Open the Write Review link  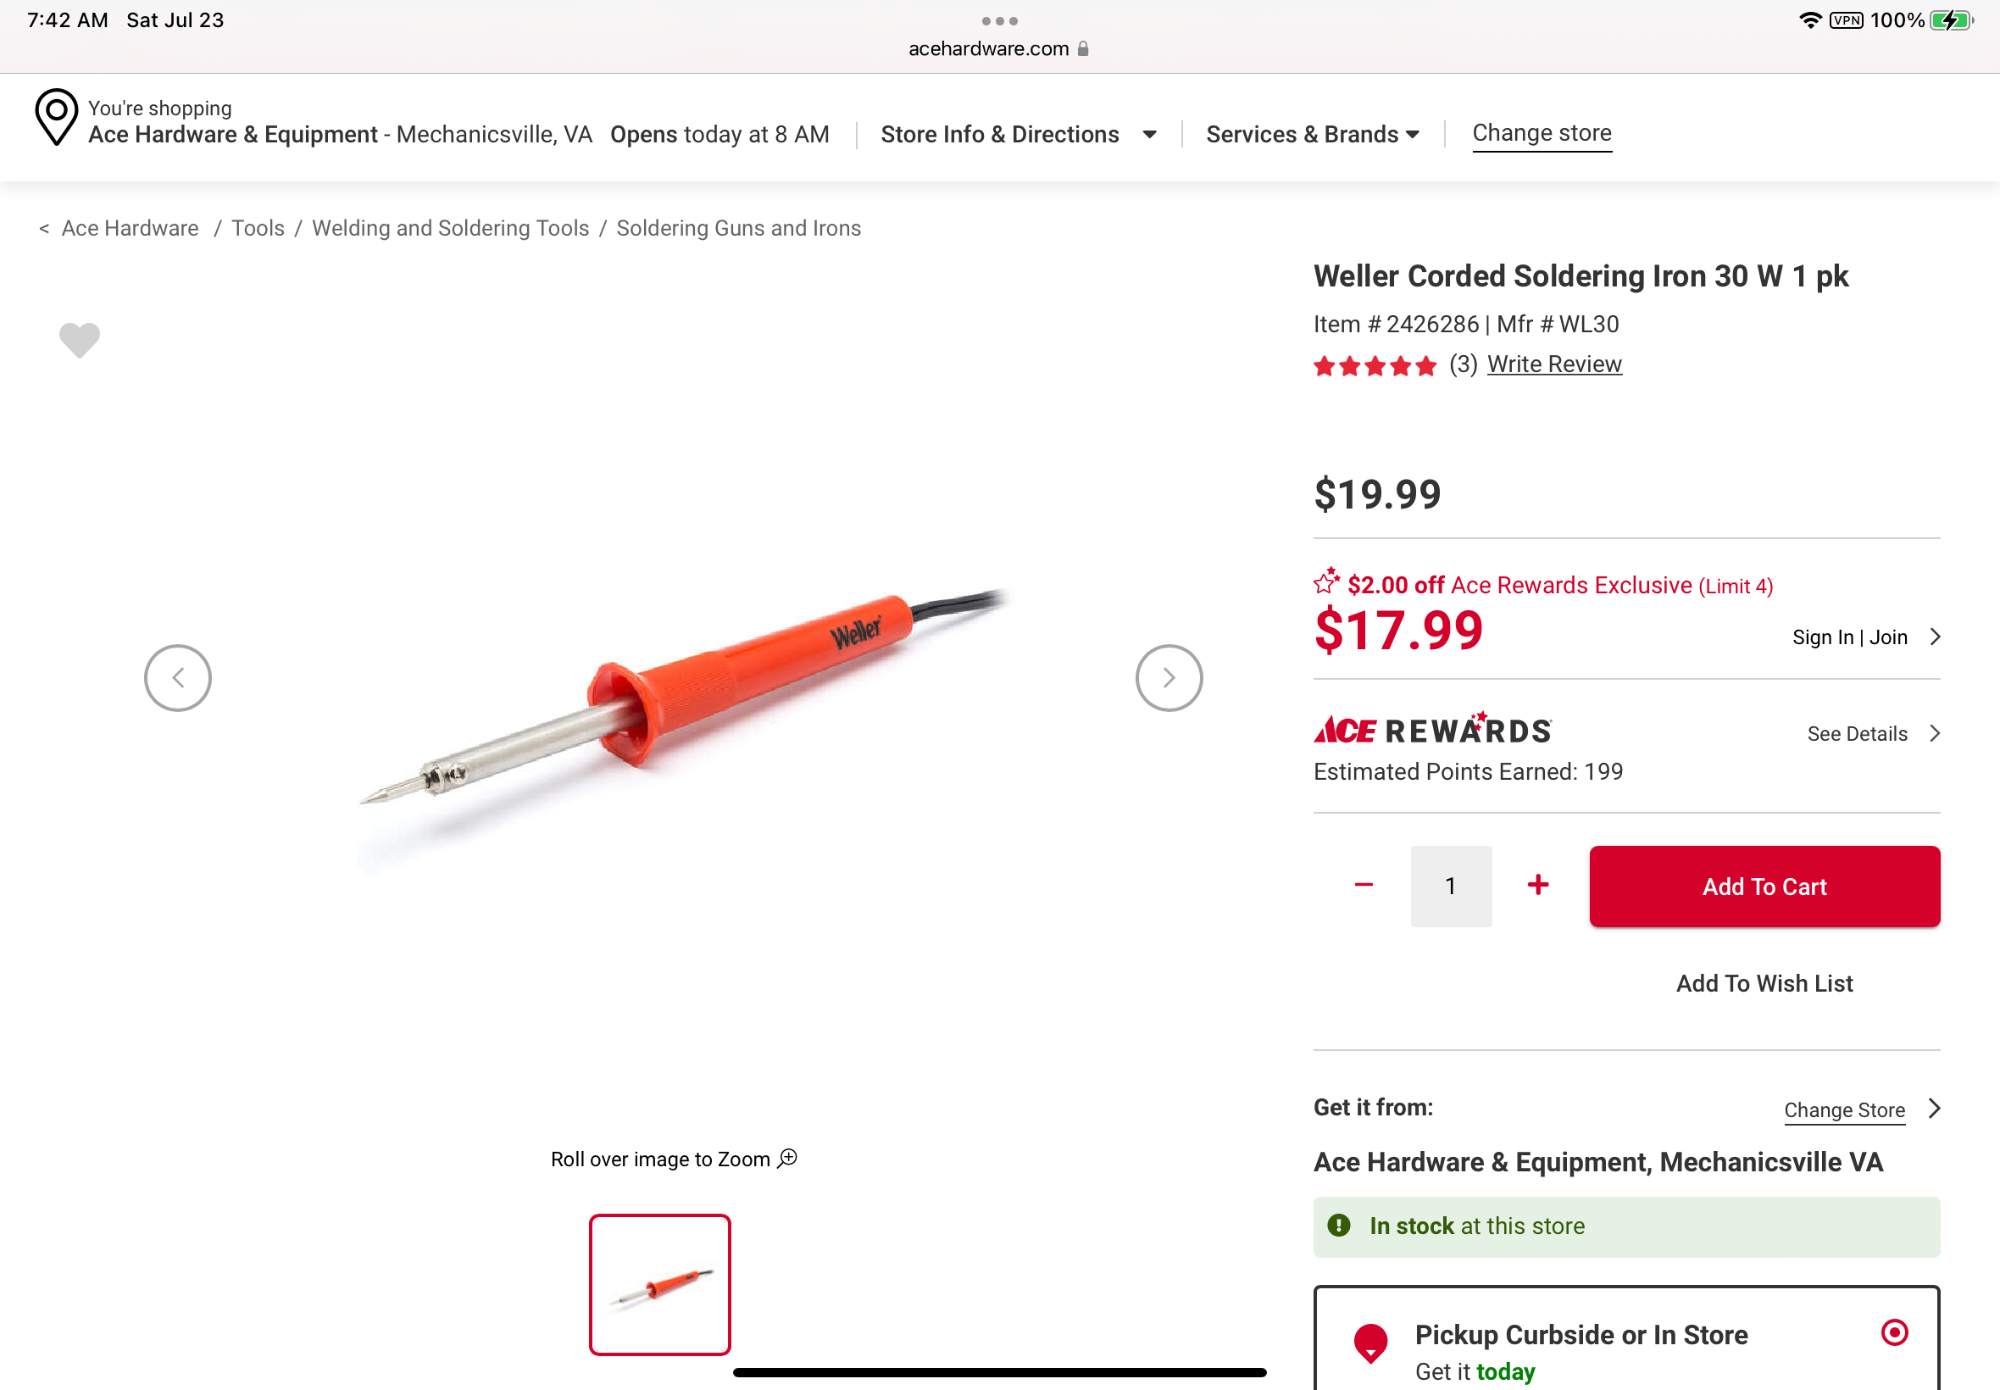pyautogui.click(x=1554, y=364)
